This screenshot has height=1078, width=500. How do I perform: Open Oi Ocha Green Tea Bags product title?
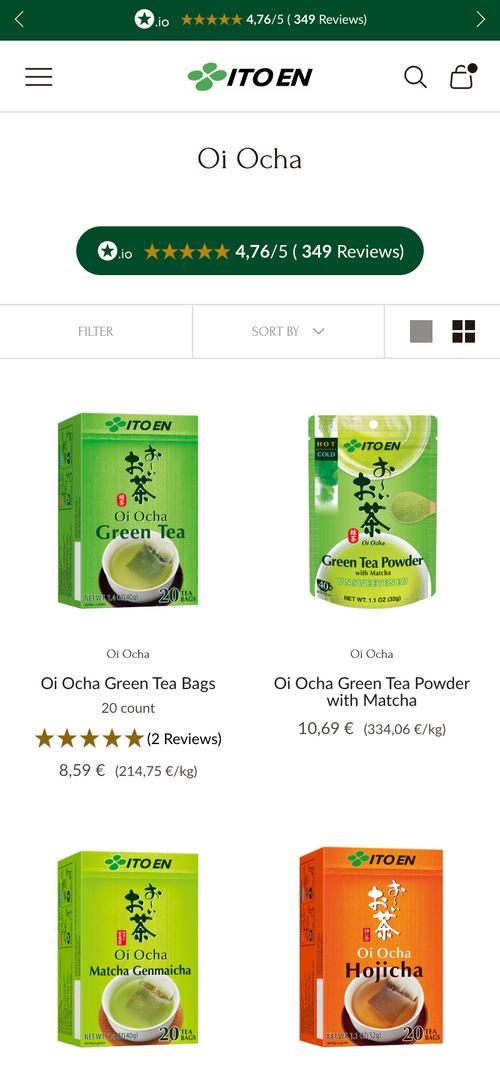tap(128, 683)
